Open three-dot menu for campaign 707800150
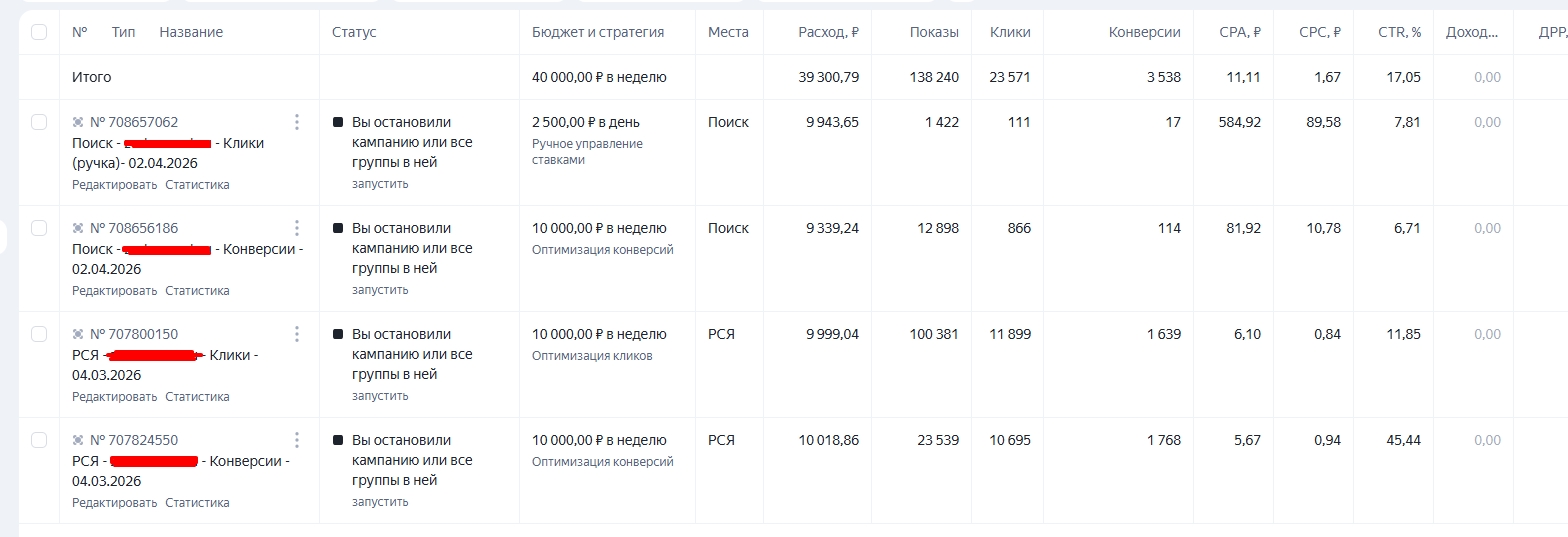Screen dimensions: 1568x537 pyautogui.click(x=297, y=334)
